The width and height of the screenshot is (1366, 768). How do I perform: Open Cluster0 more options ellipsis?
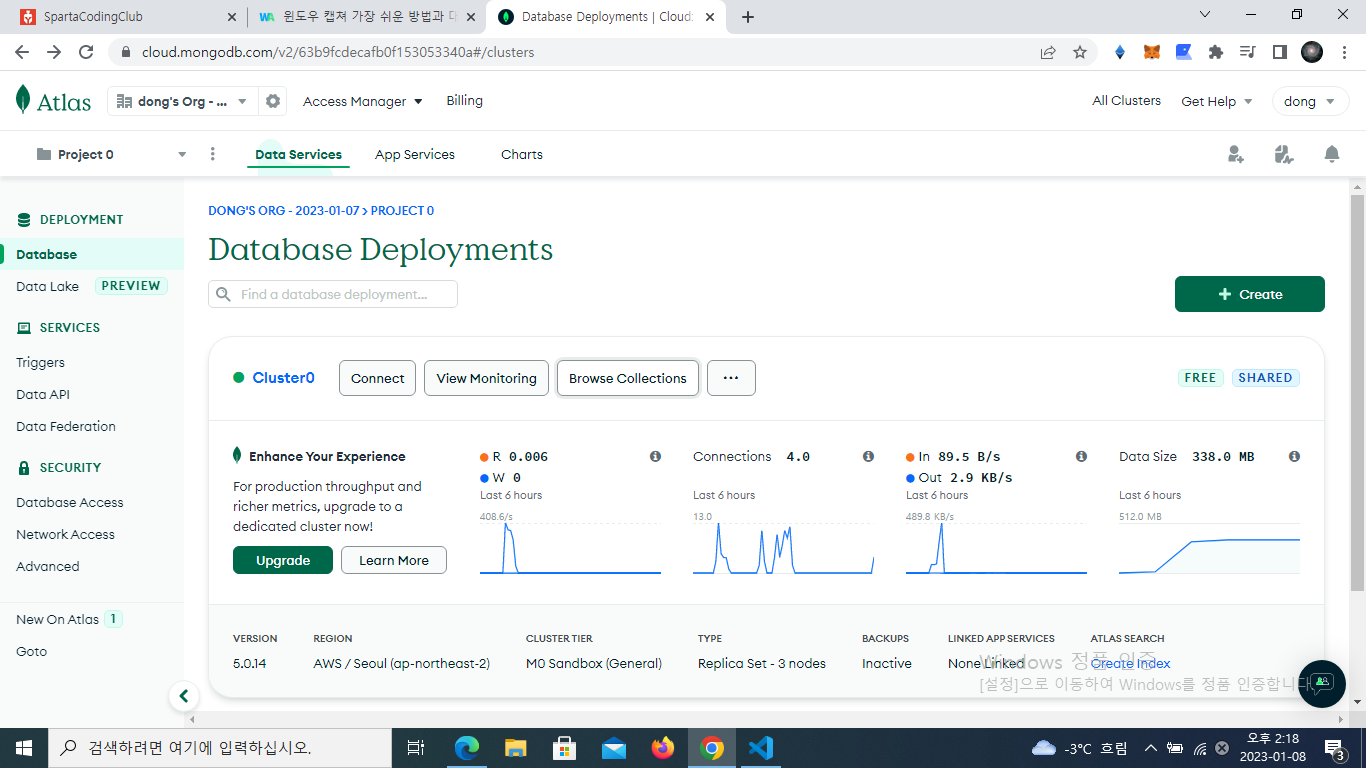click(731, 378)
